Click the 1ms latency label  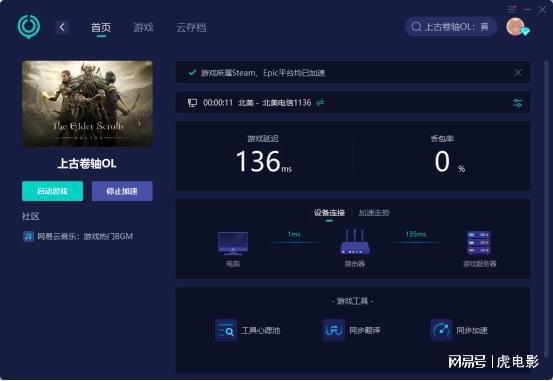294,234
